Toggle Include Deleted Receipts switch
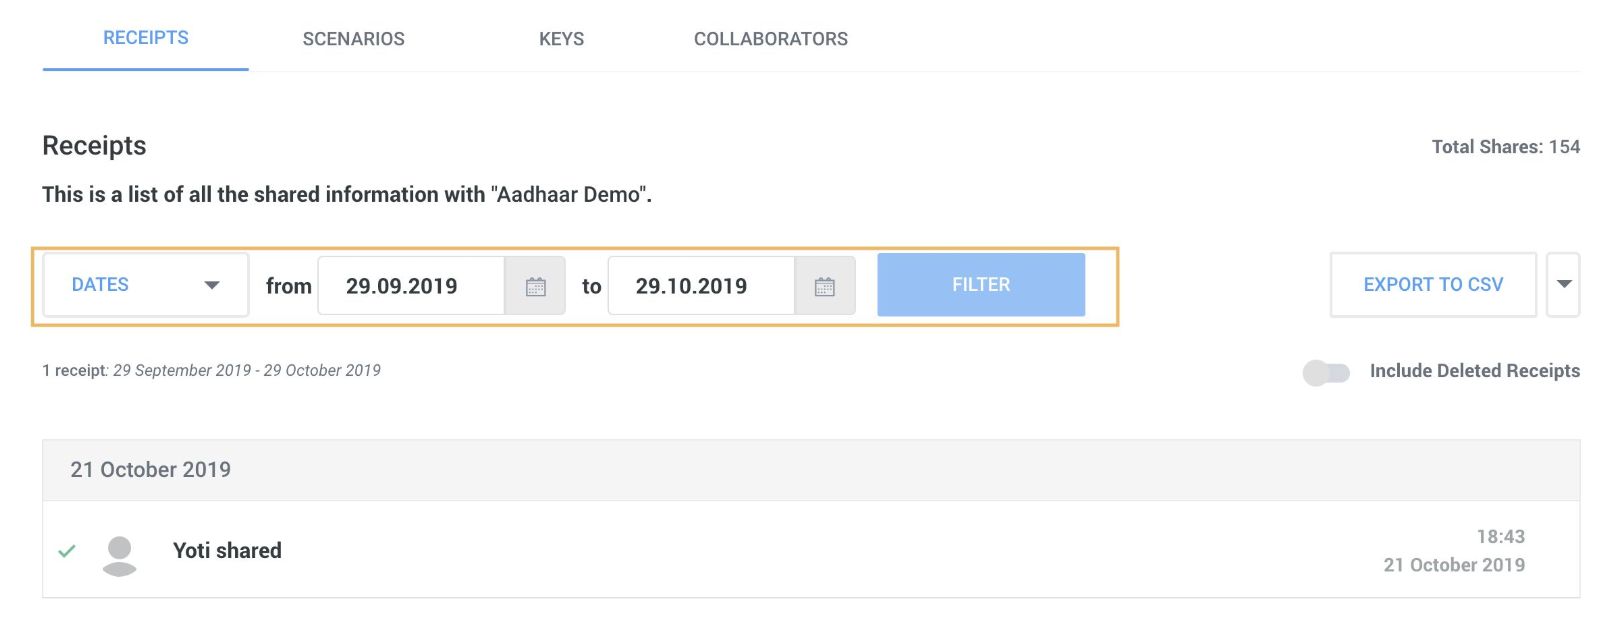 click(x=1326, y=372)
